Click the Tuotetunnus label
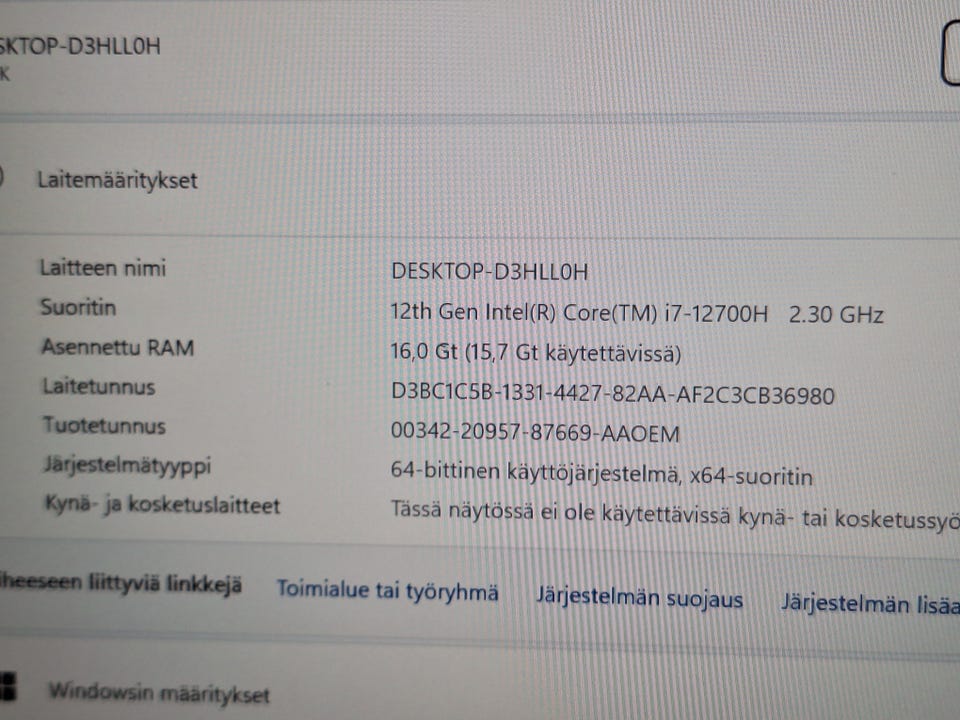960x720 pixels. pyautogui.click(x=104, y=426)
